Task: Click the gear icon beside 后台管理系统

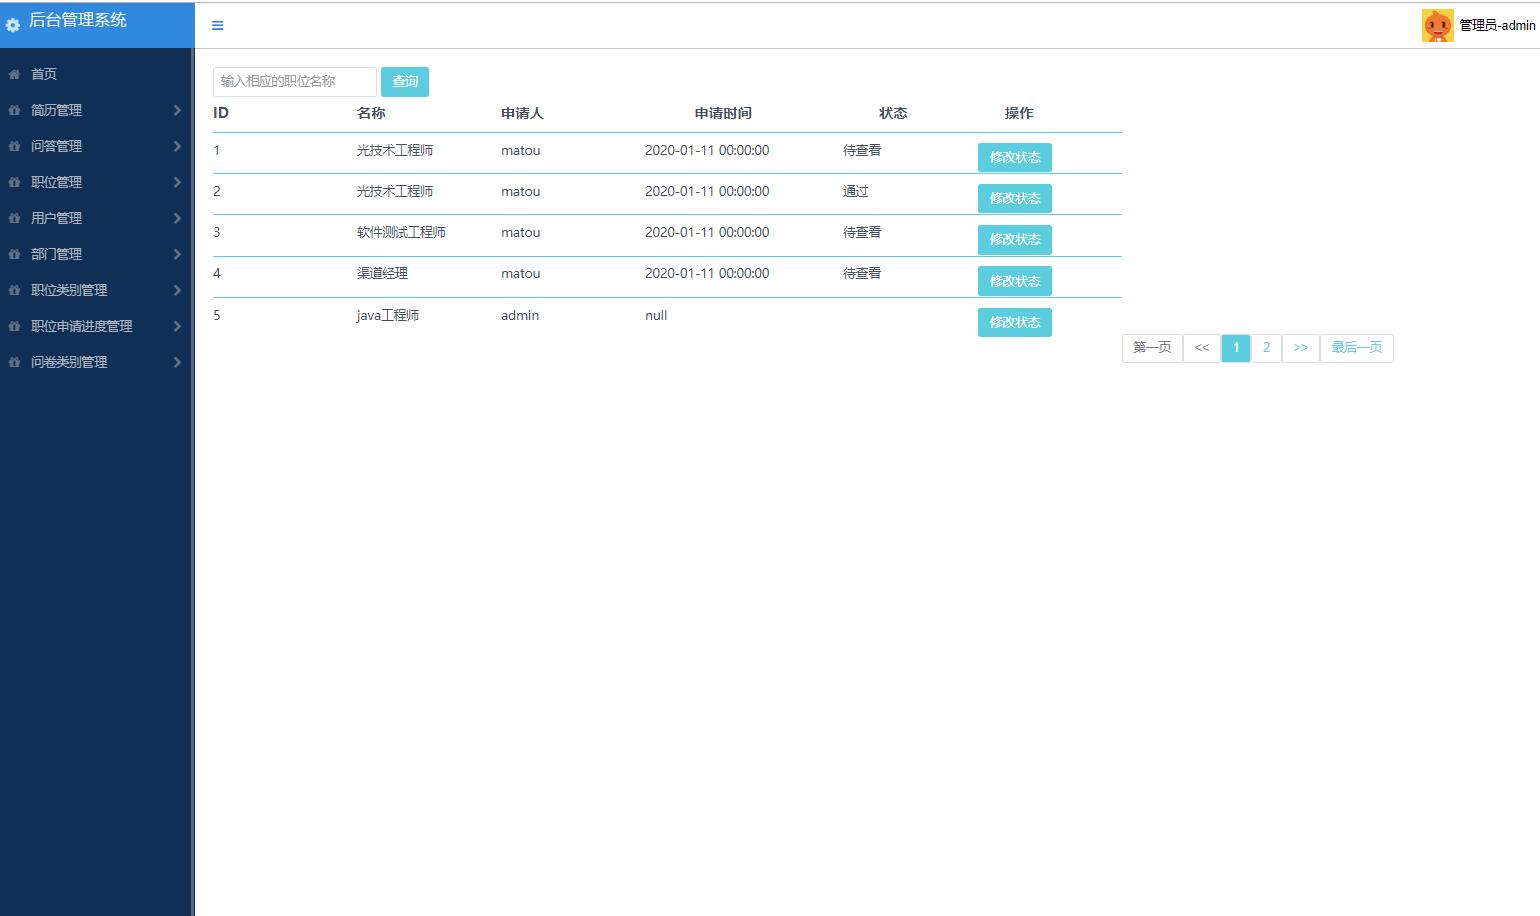Action: (13, 25)
